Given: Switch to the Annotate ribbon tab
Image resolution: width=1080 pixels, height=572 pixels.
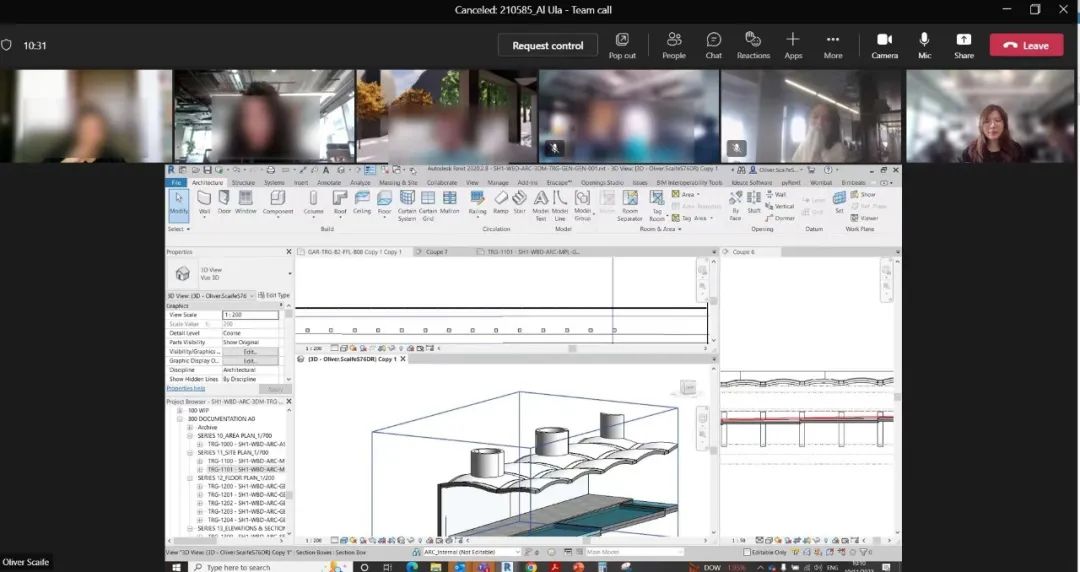Looking at the screenshot, I should click(x=329, y=183).
